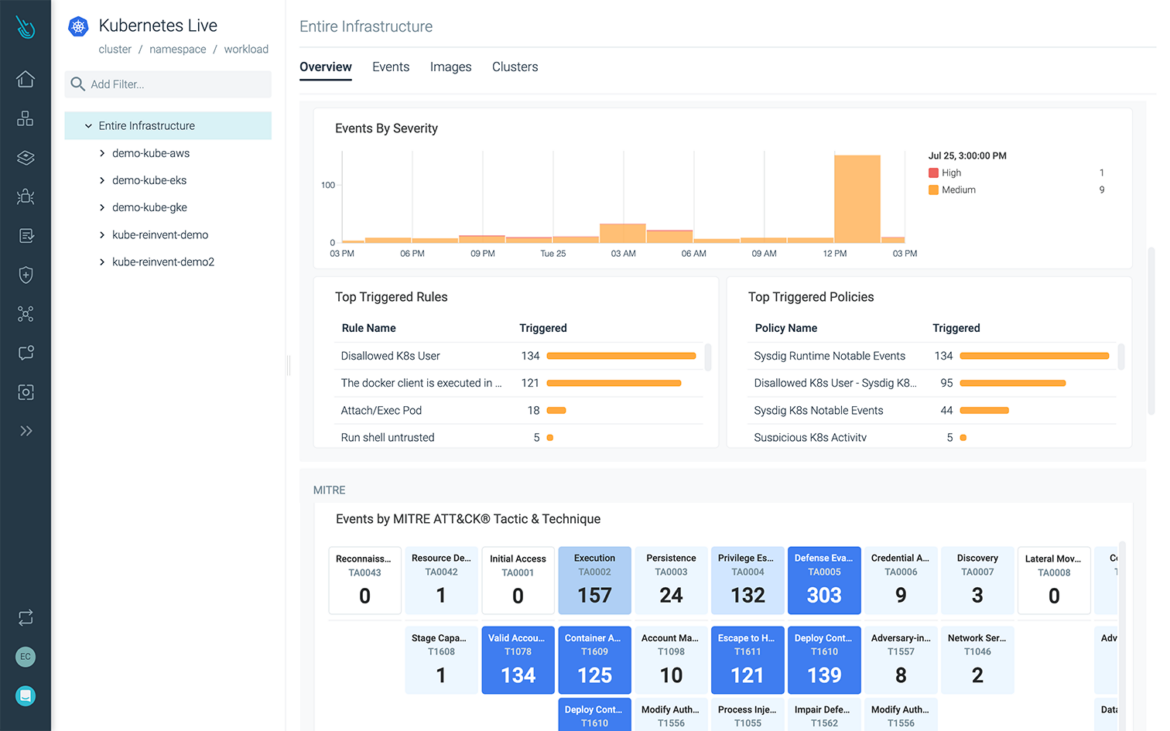Select the Valid Accounts T1078 technique card
The image size is (1170, 731).
click(518, 660)
